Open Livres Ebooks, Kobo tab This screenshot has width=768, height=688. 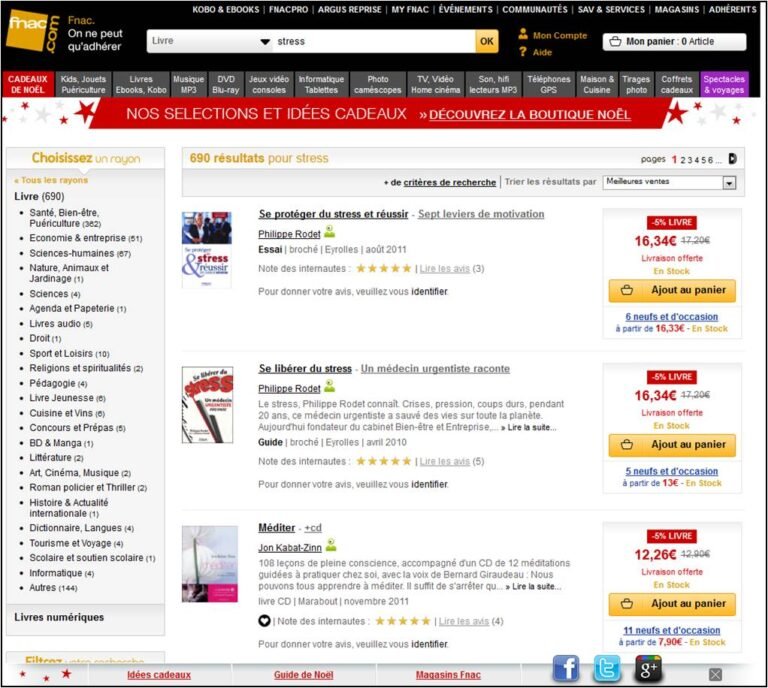click(x=141, y=84)
